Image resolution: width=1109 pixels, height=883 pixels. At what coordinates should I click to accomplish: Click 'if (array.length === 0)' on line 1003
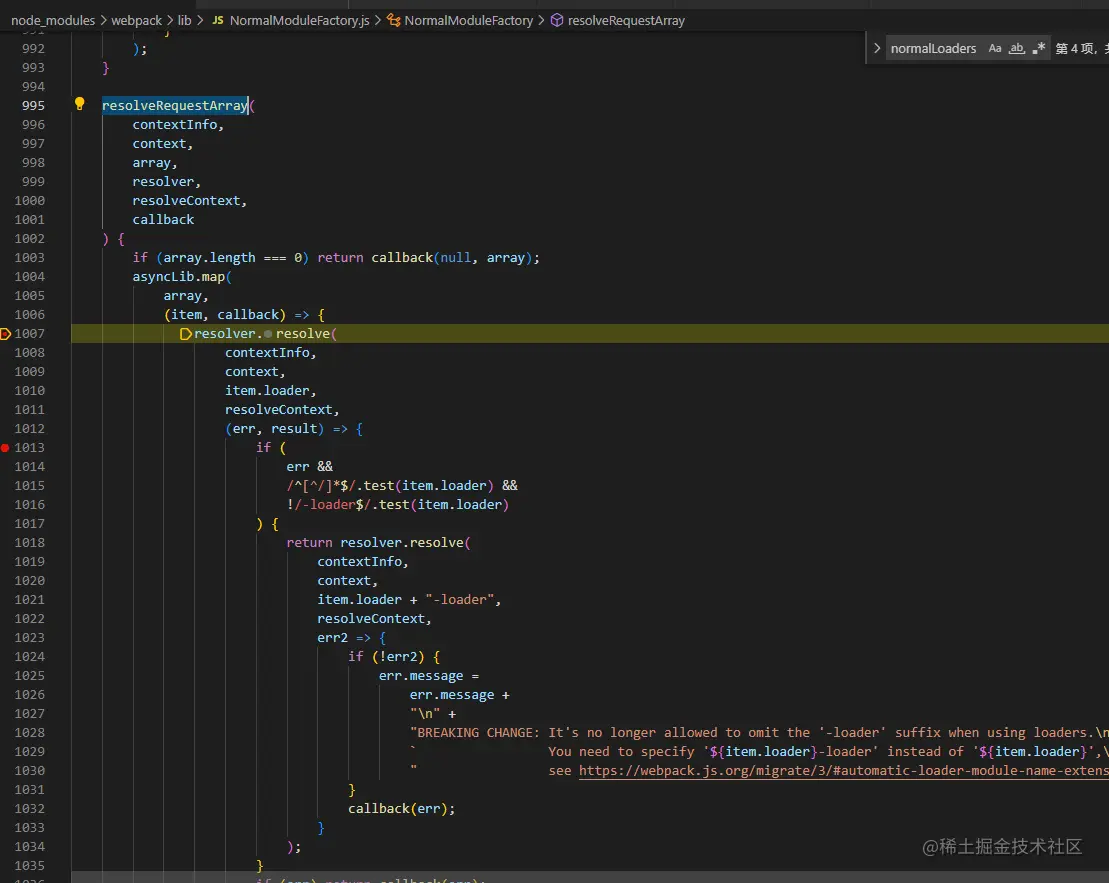[x=221, y=258]
